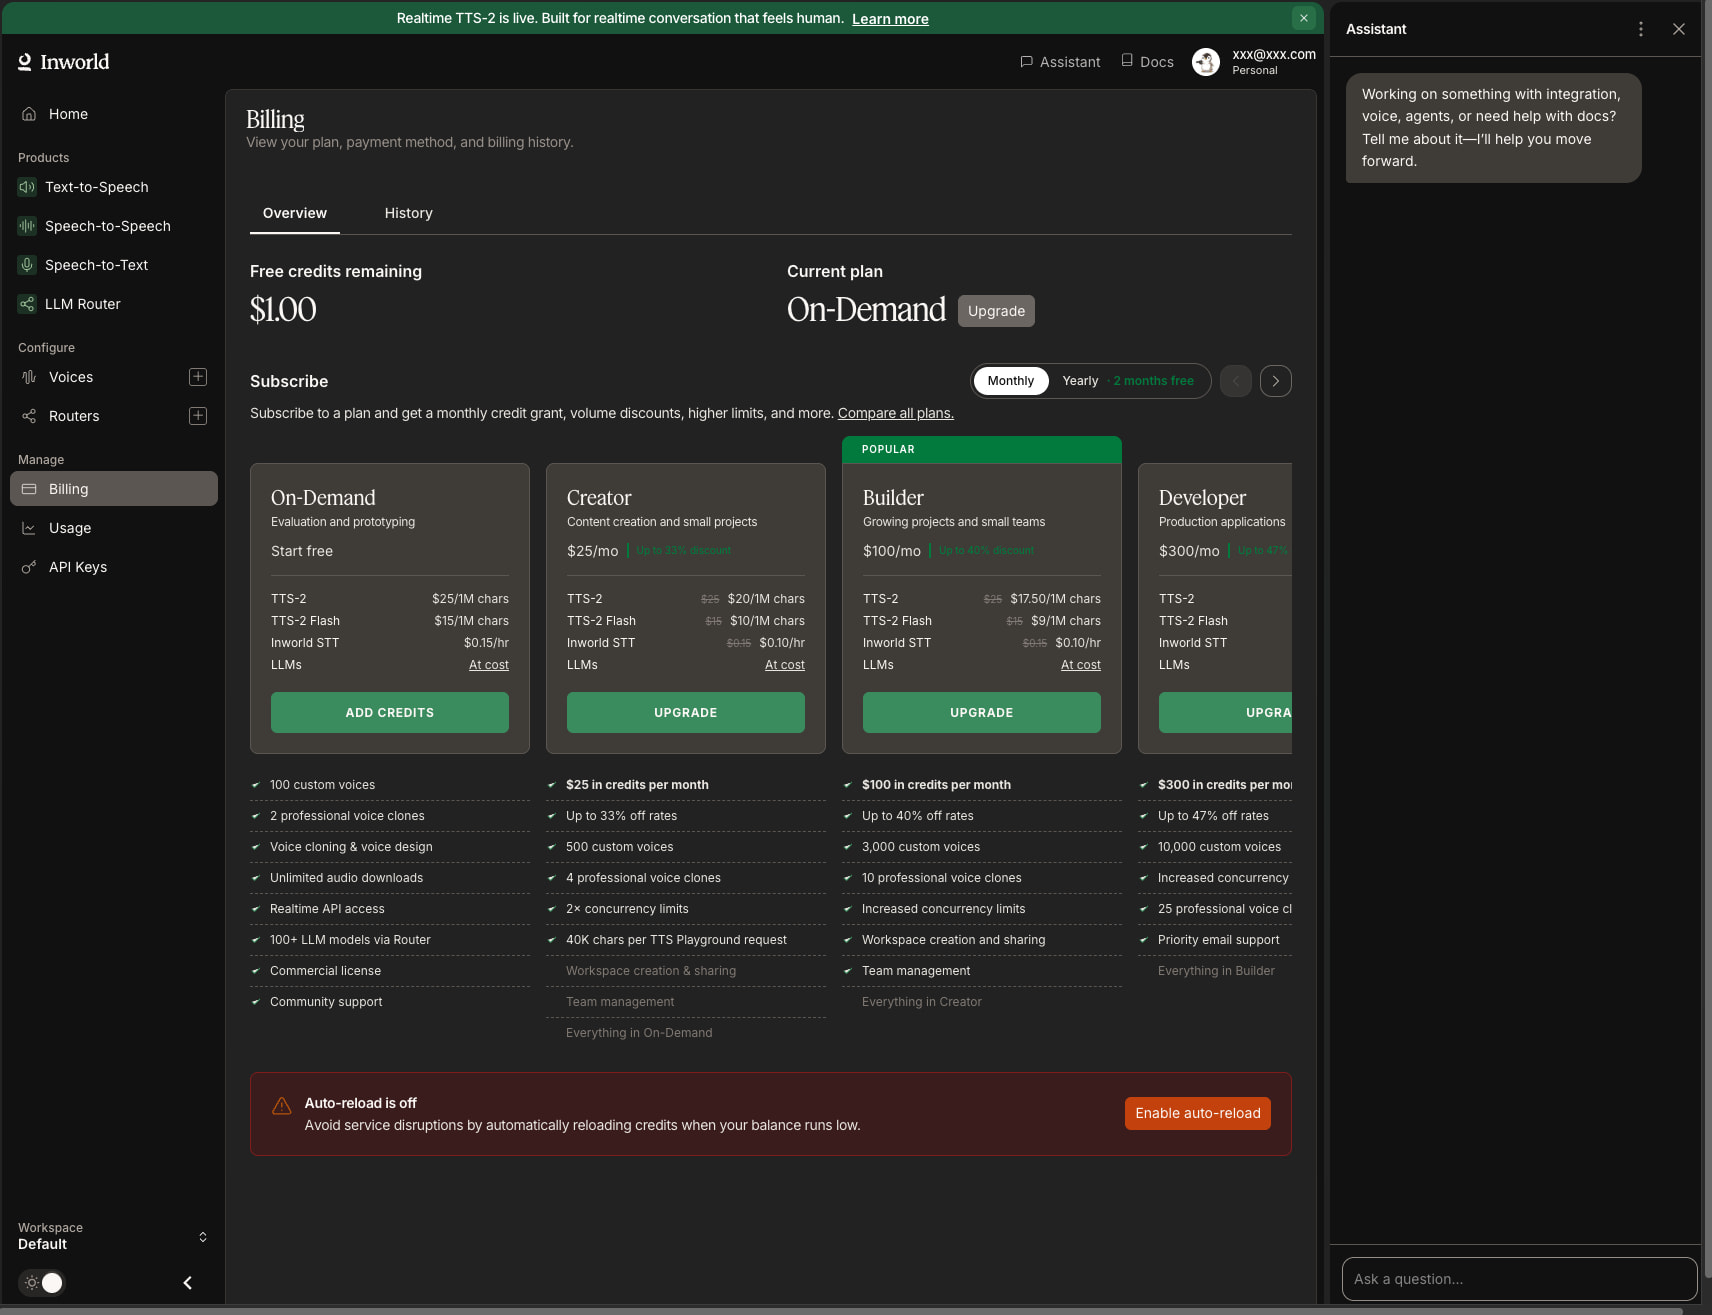Show next plans with right arrow
Screen dimensions: 1712x1315
tap(1276, 381)
